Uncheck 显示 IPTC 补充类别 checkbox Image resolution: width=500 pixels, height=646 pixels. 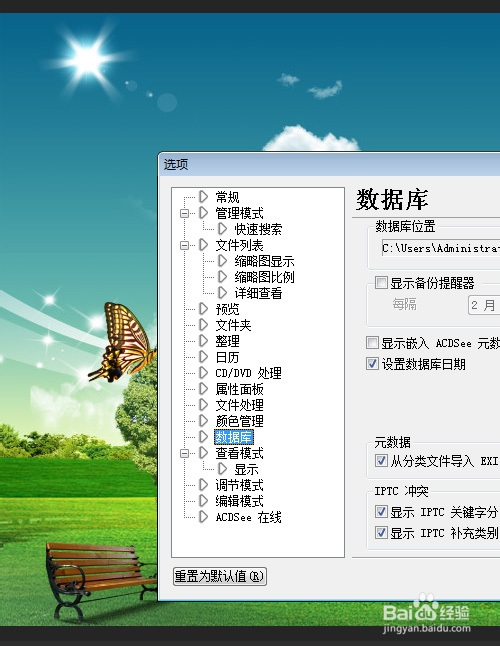point(381,533)
